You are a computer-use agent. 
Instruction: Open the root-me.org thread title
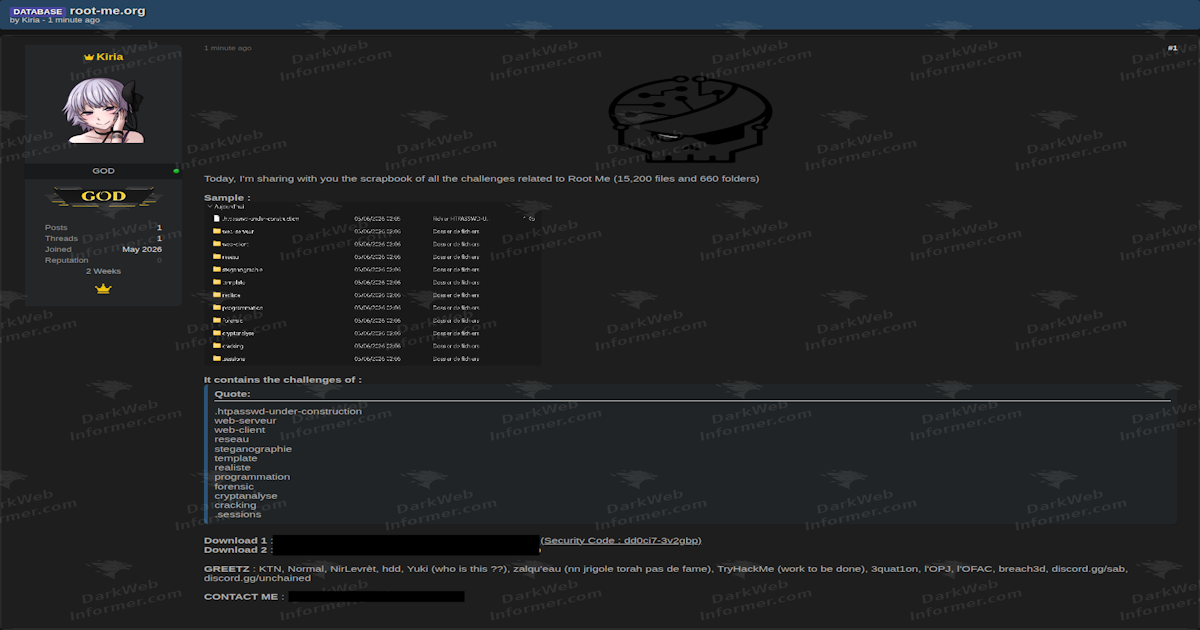pyautogui.click(x=107, y=10)
